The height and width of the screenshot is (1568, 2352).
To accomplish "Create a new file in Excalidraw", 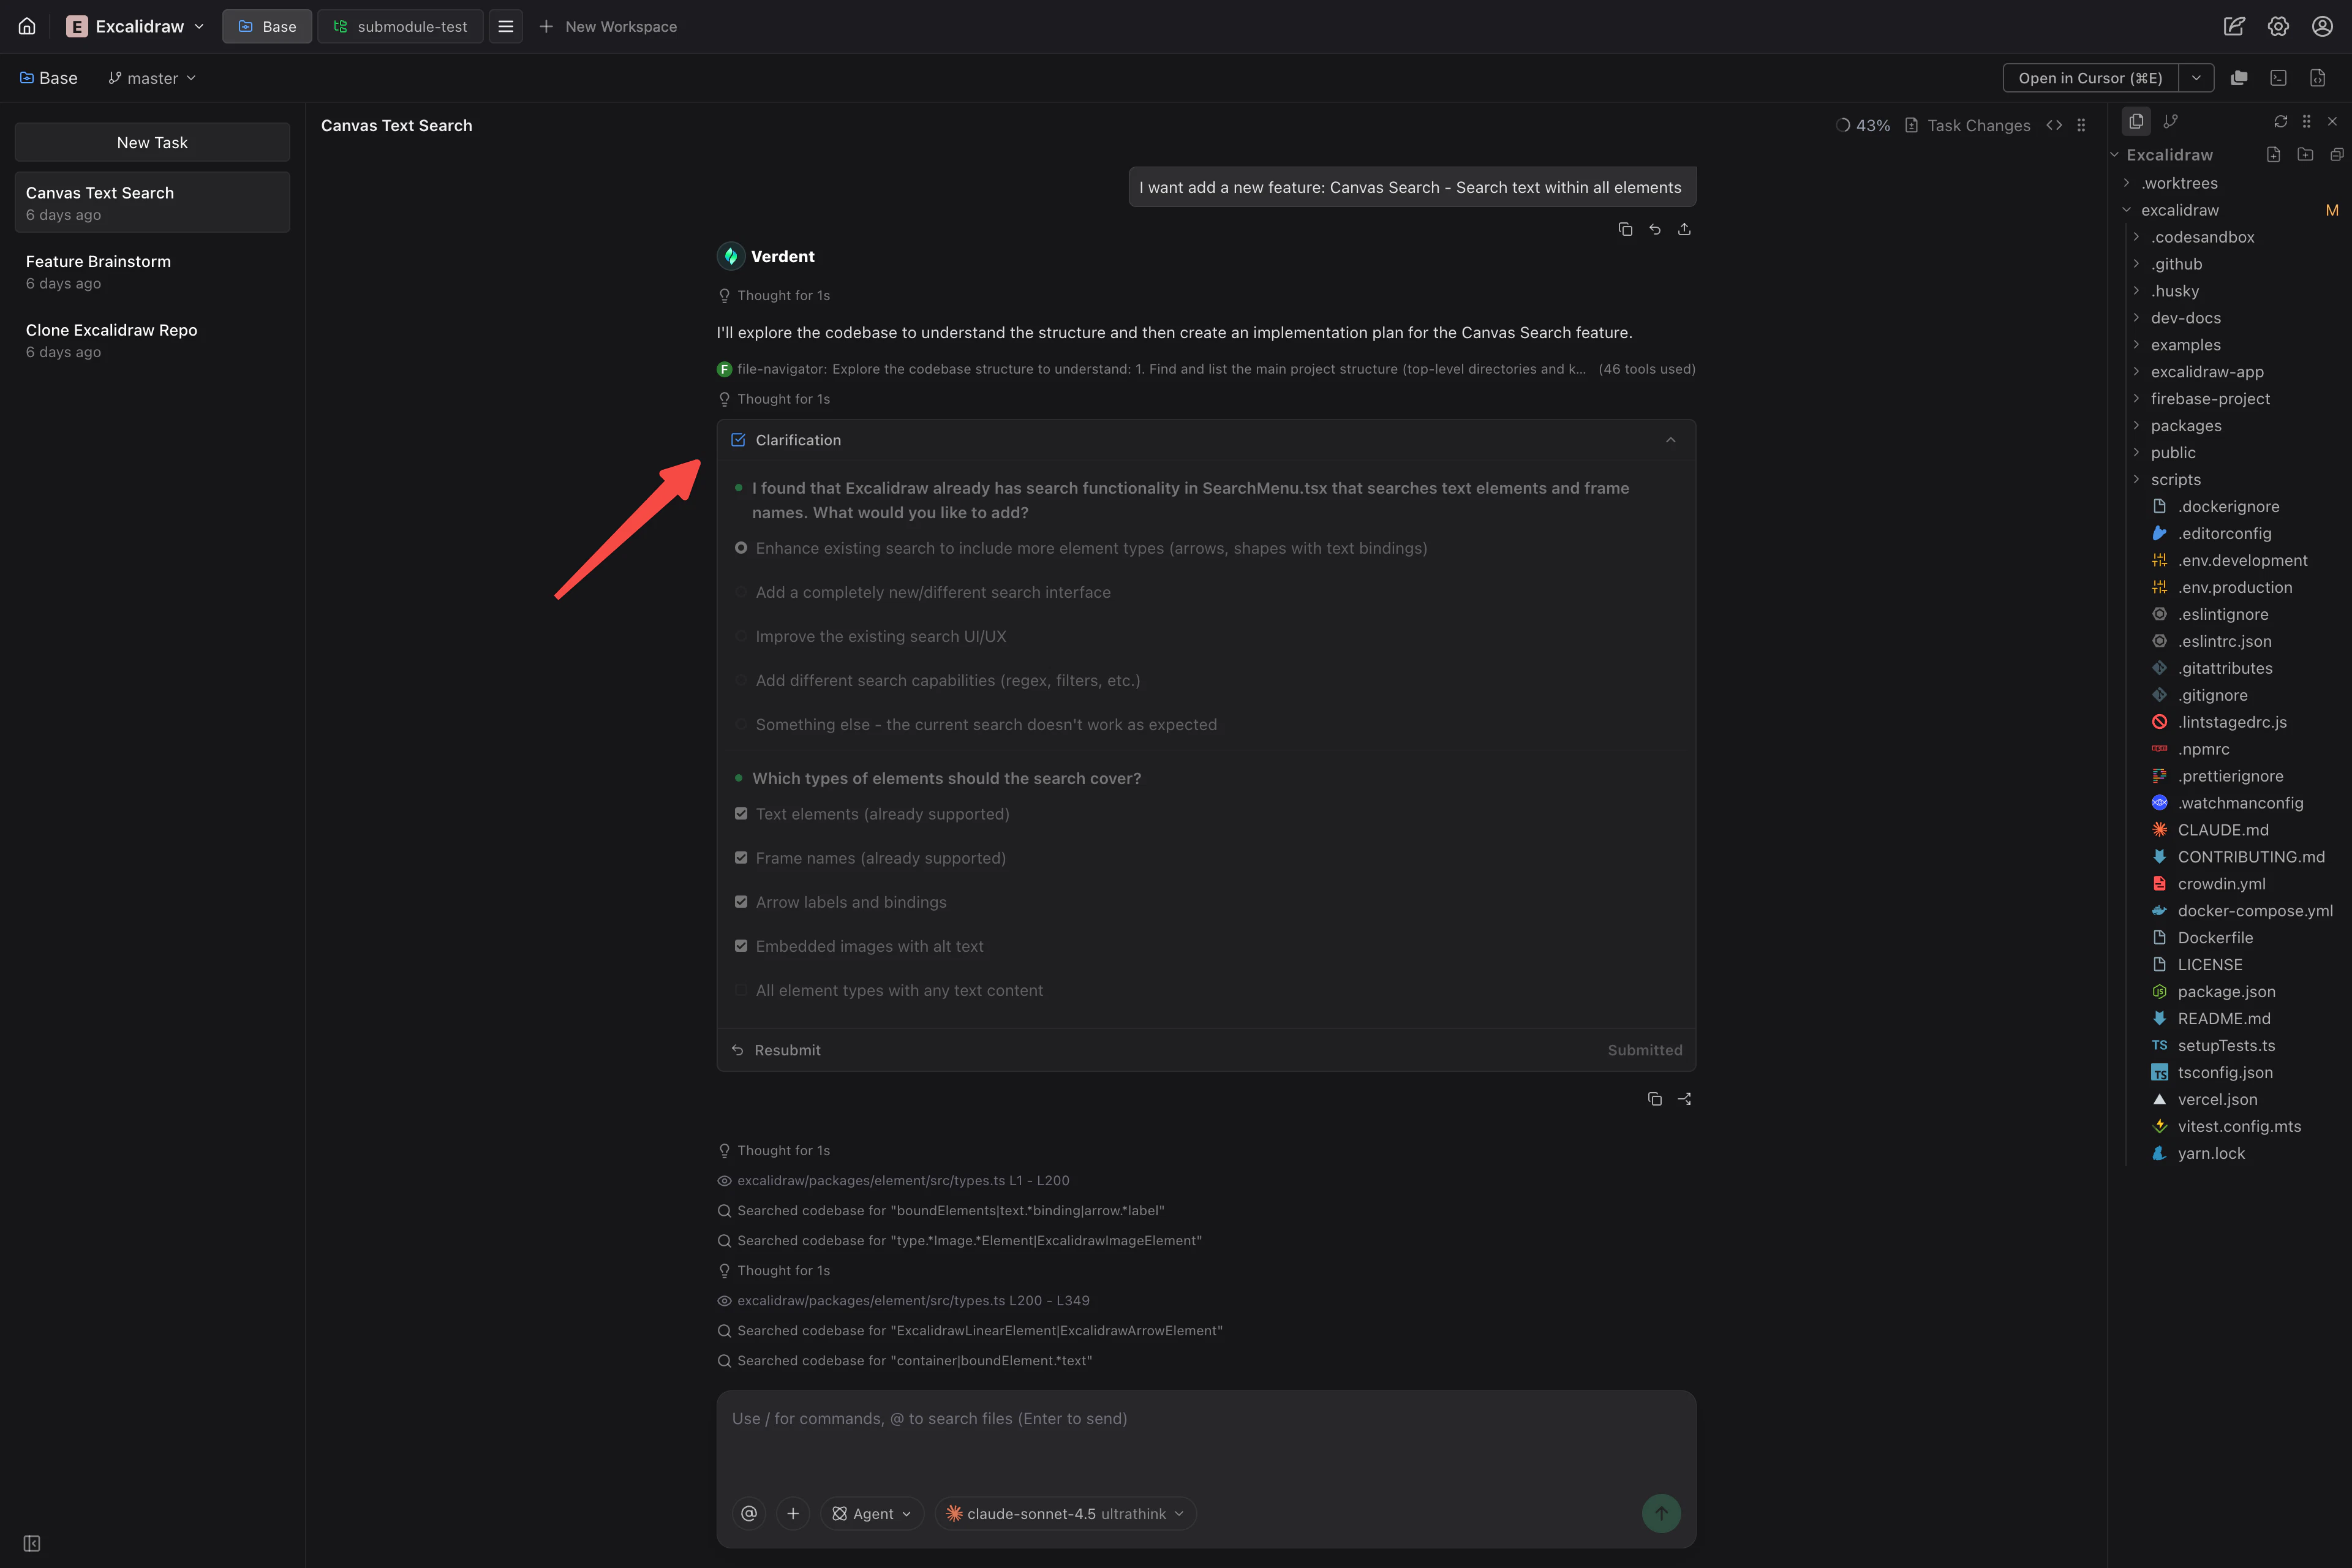I will [2273, 154].
